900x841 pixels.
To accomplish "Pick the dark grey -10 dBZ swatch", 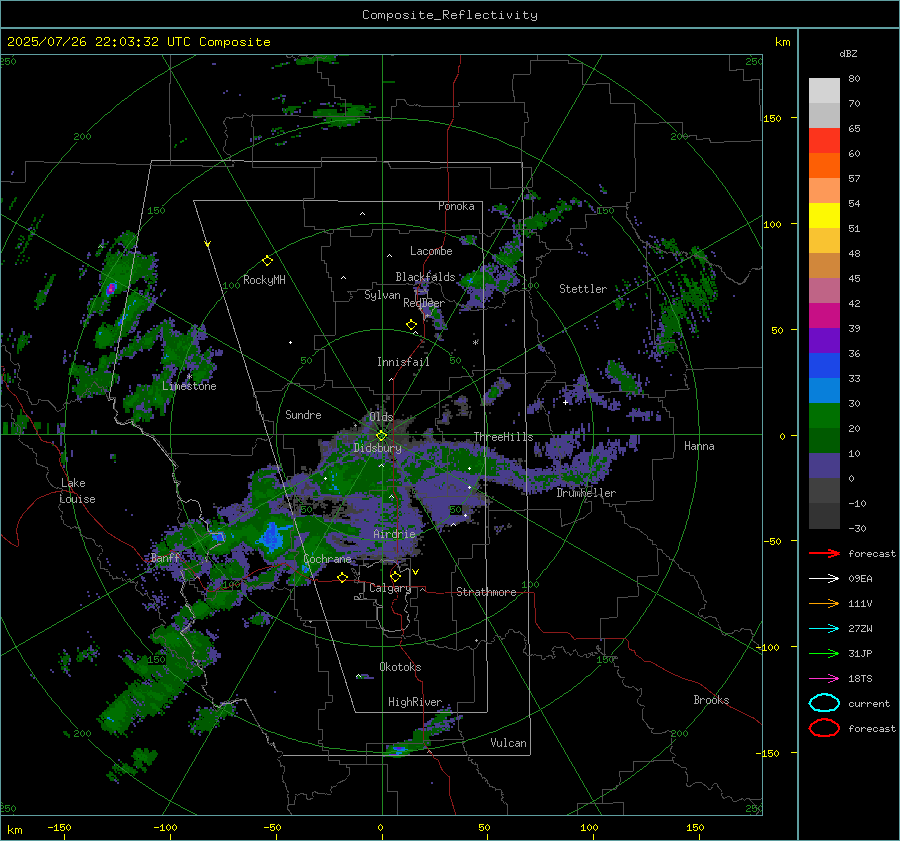I will click(824, 515).
